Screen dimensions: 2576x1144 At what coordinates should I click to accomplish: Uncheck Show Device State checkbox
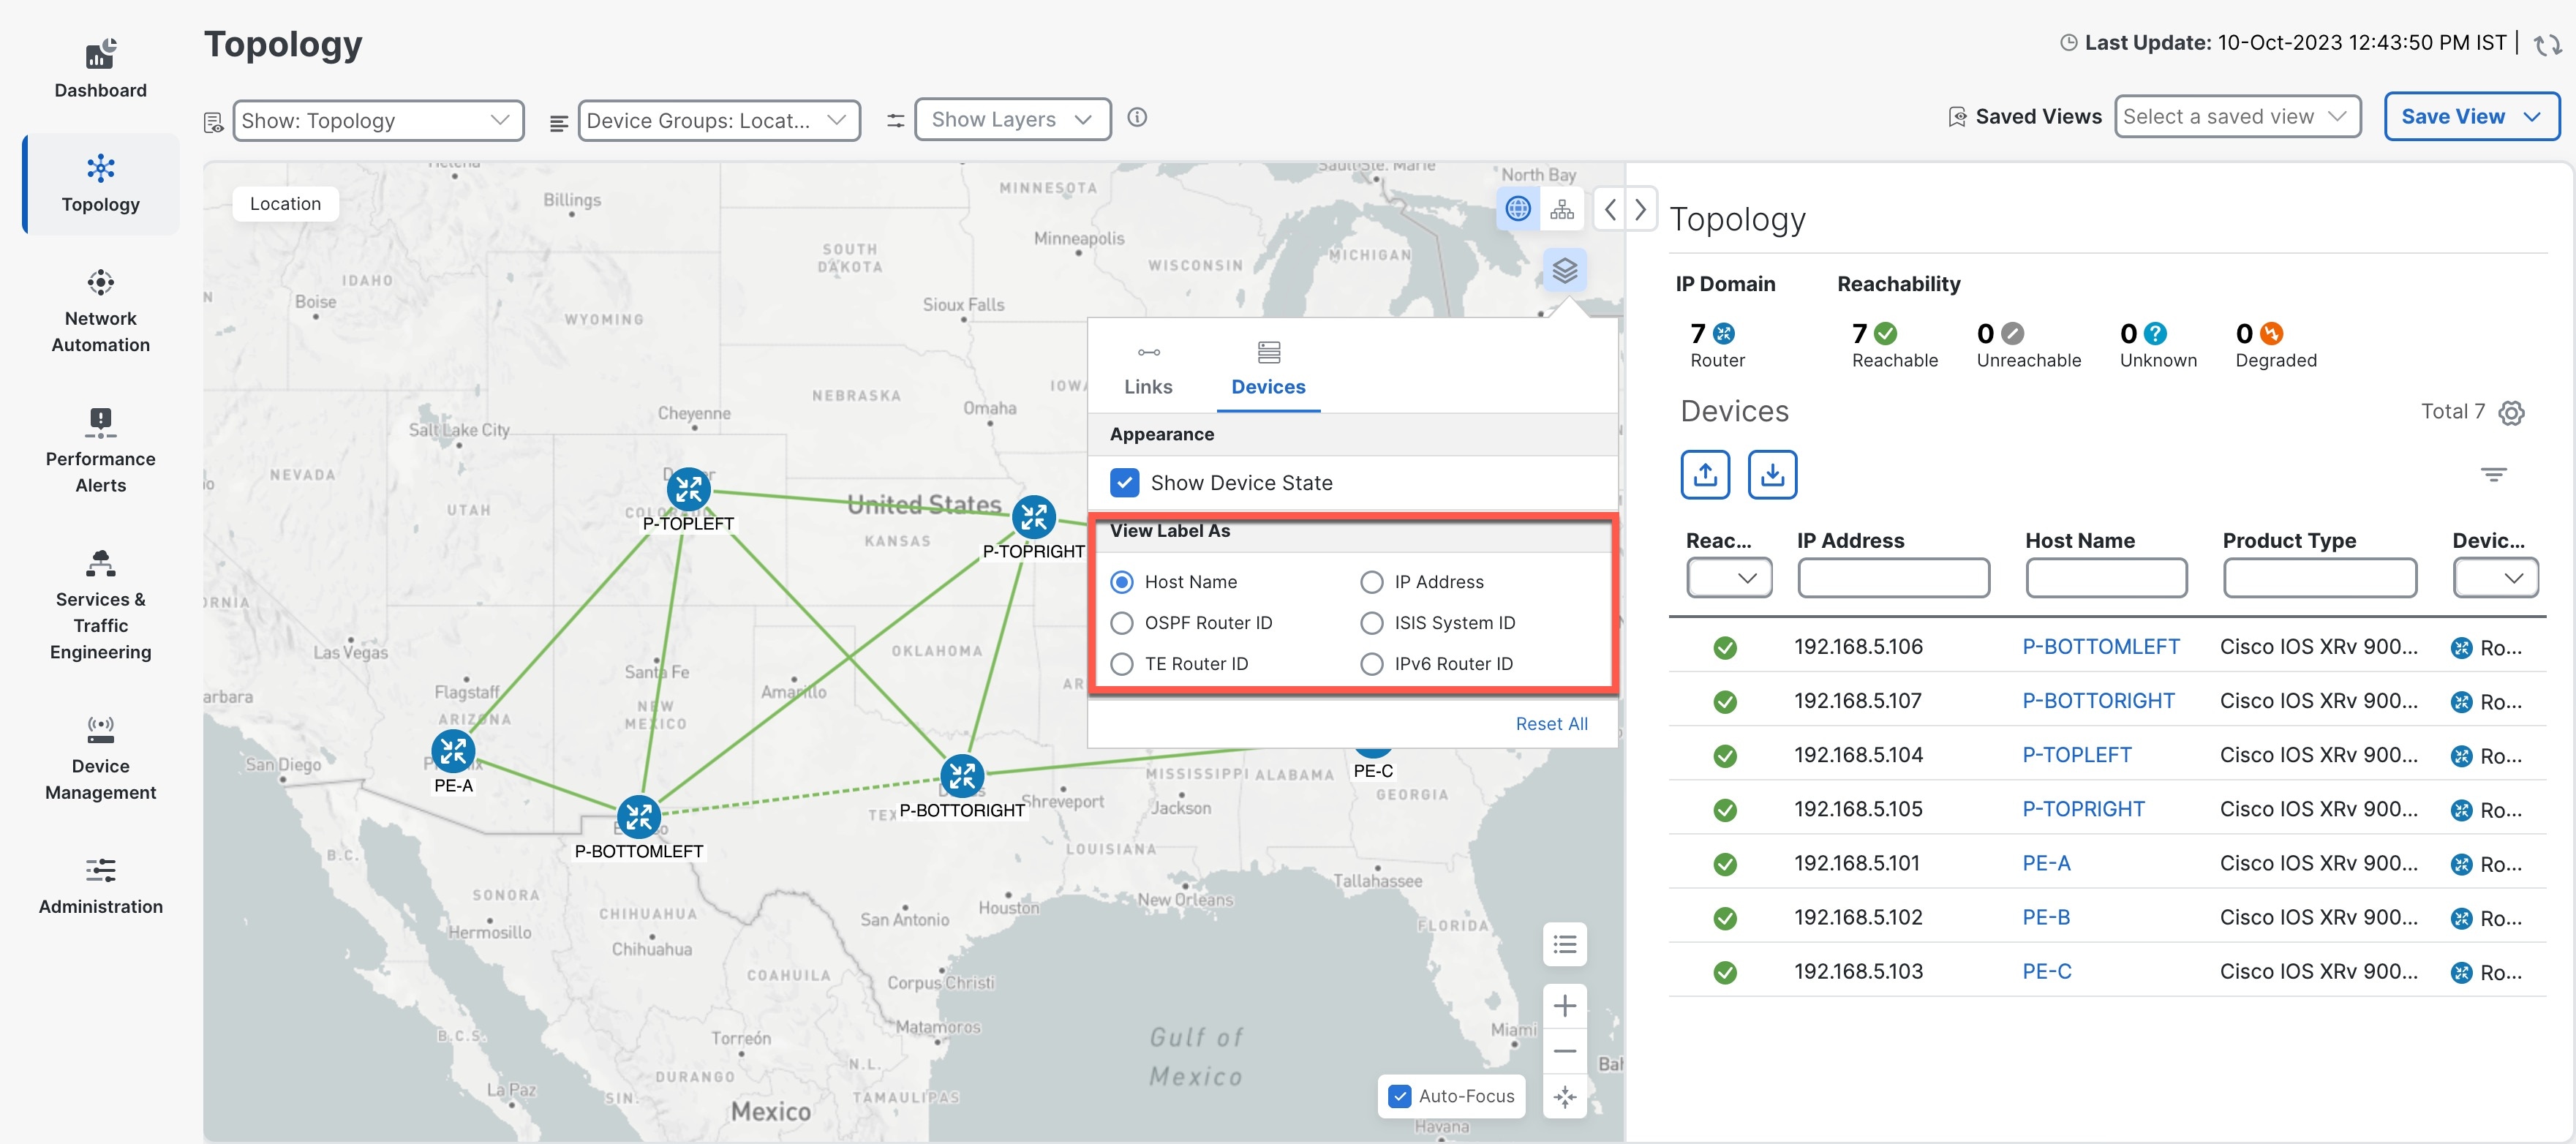1124,483
